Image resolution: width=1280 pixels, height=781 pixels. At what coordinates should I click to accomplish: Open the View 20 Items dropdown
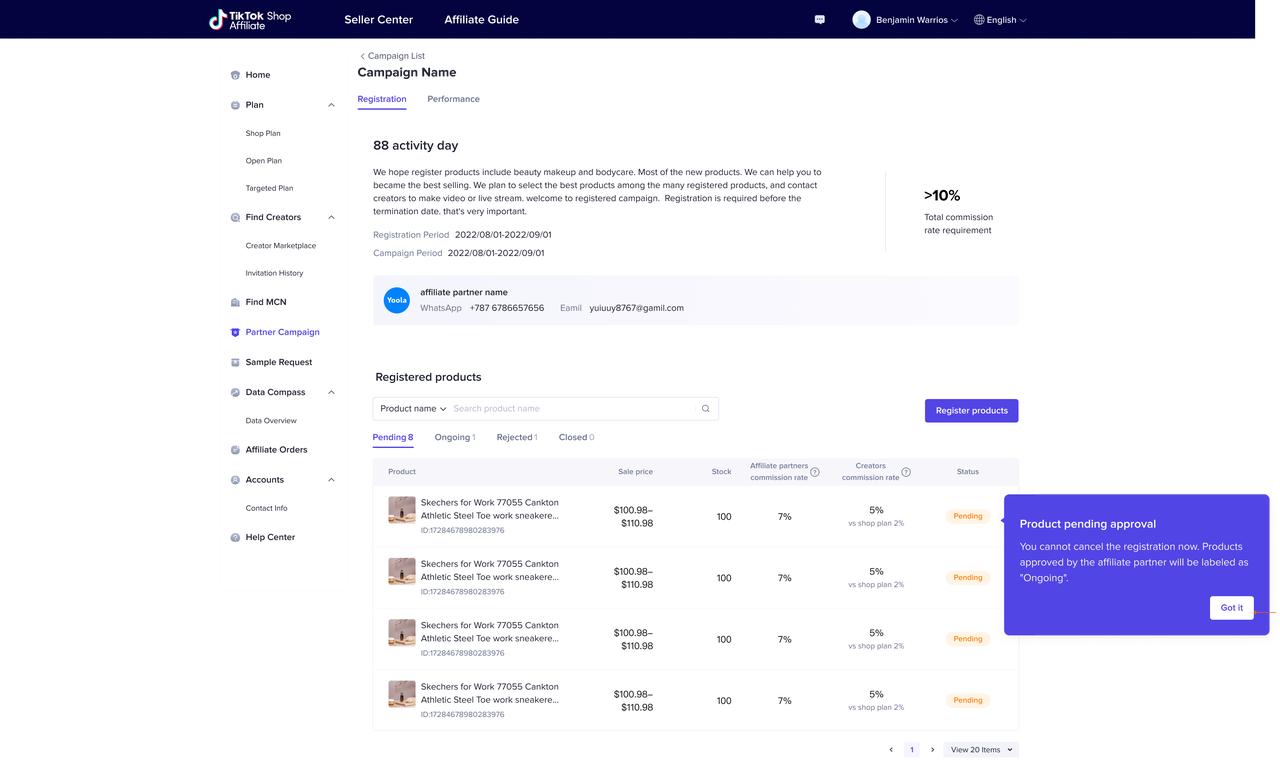click(981, 750)
